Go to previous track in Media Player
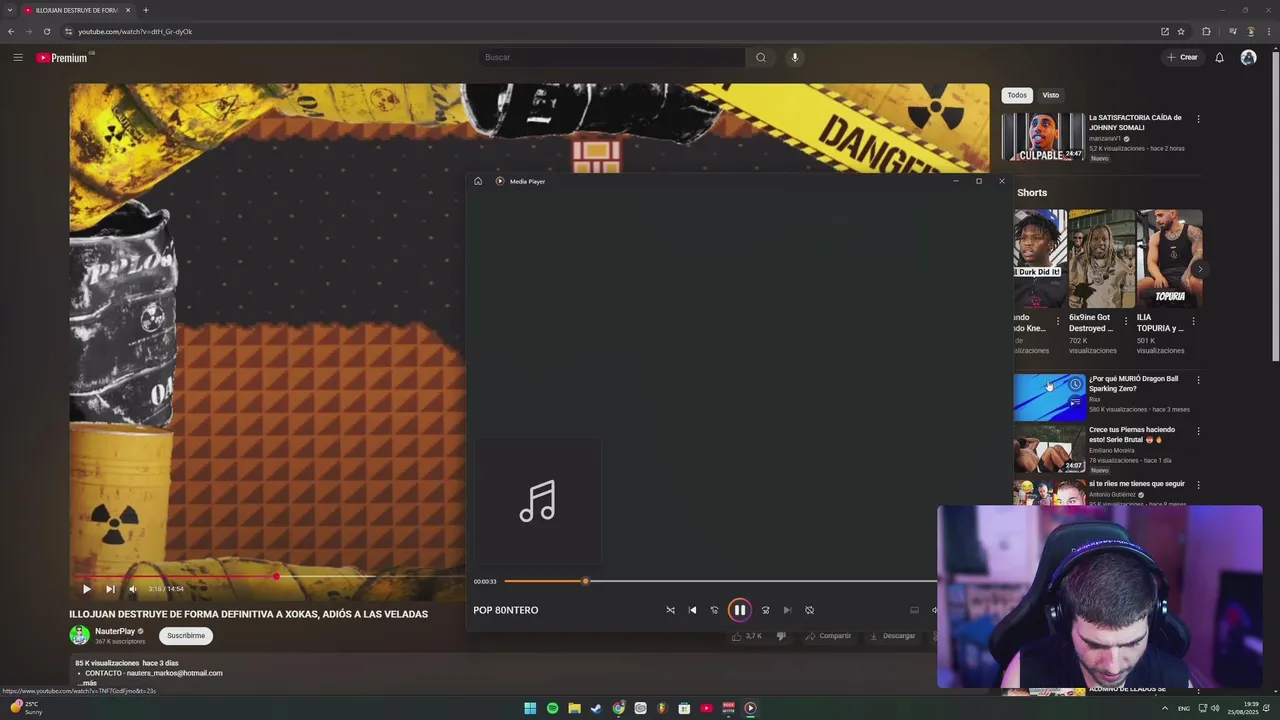 (692, 610)
